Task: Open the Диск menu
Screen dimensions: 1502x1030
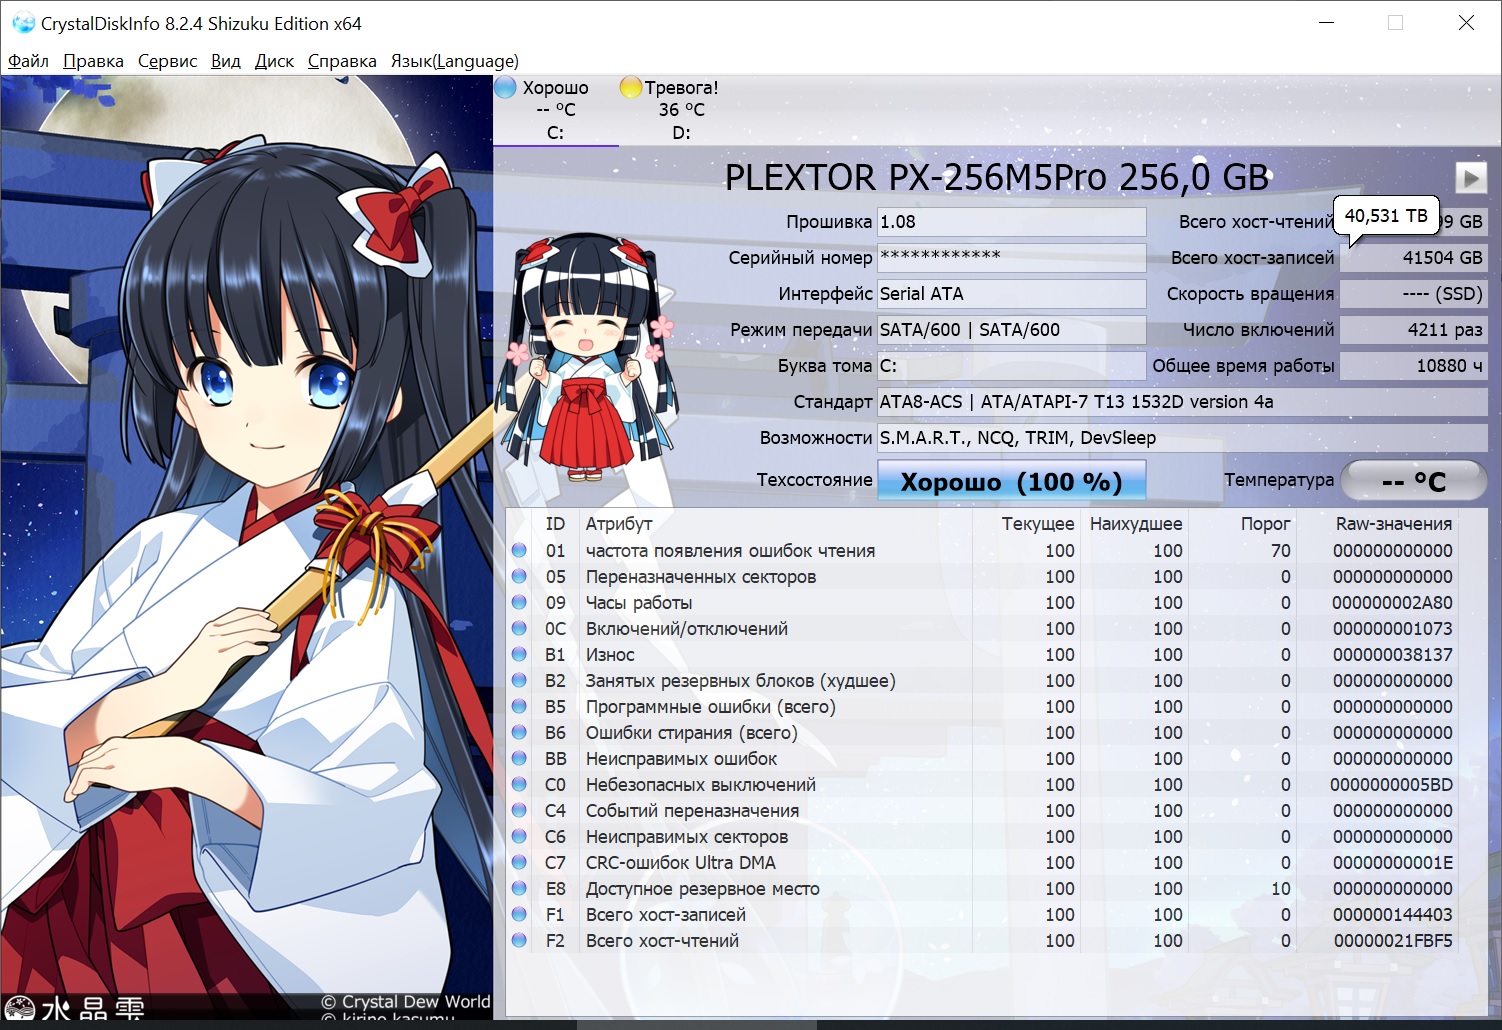Action: pyautogui.click(x=274, y=61)
